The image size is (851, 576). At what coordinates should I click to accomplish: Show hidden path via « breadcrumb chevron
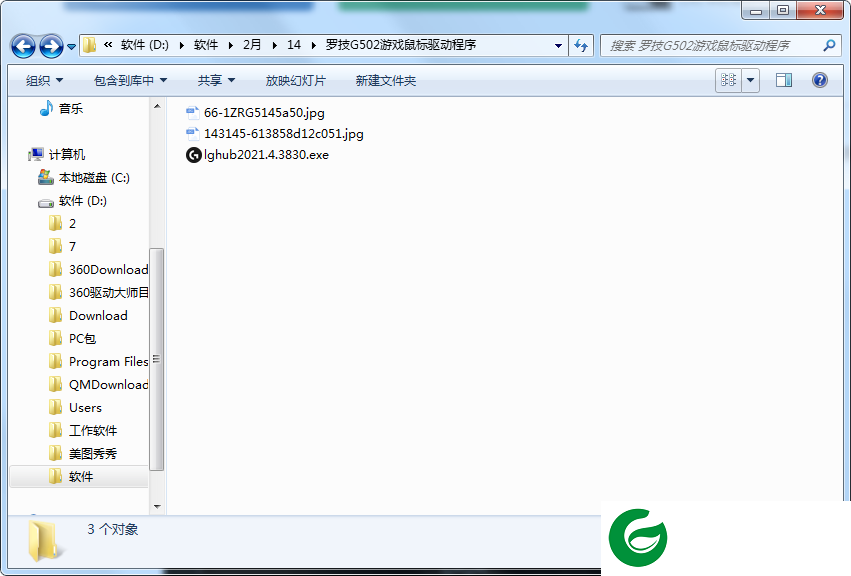(x=108, y=45)
